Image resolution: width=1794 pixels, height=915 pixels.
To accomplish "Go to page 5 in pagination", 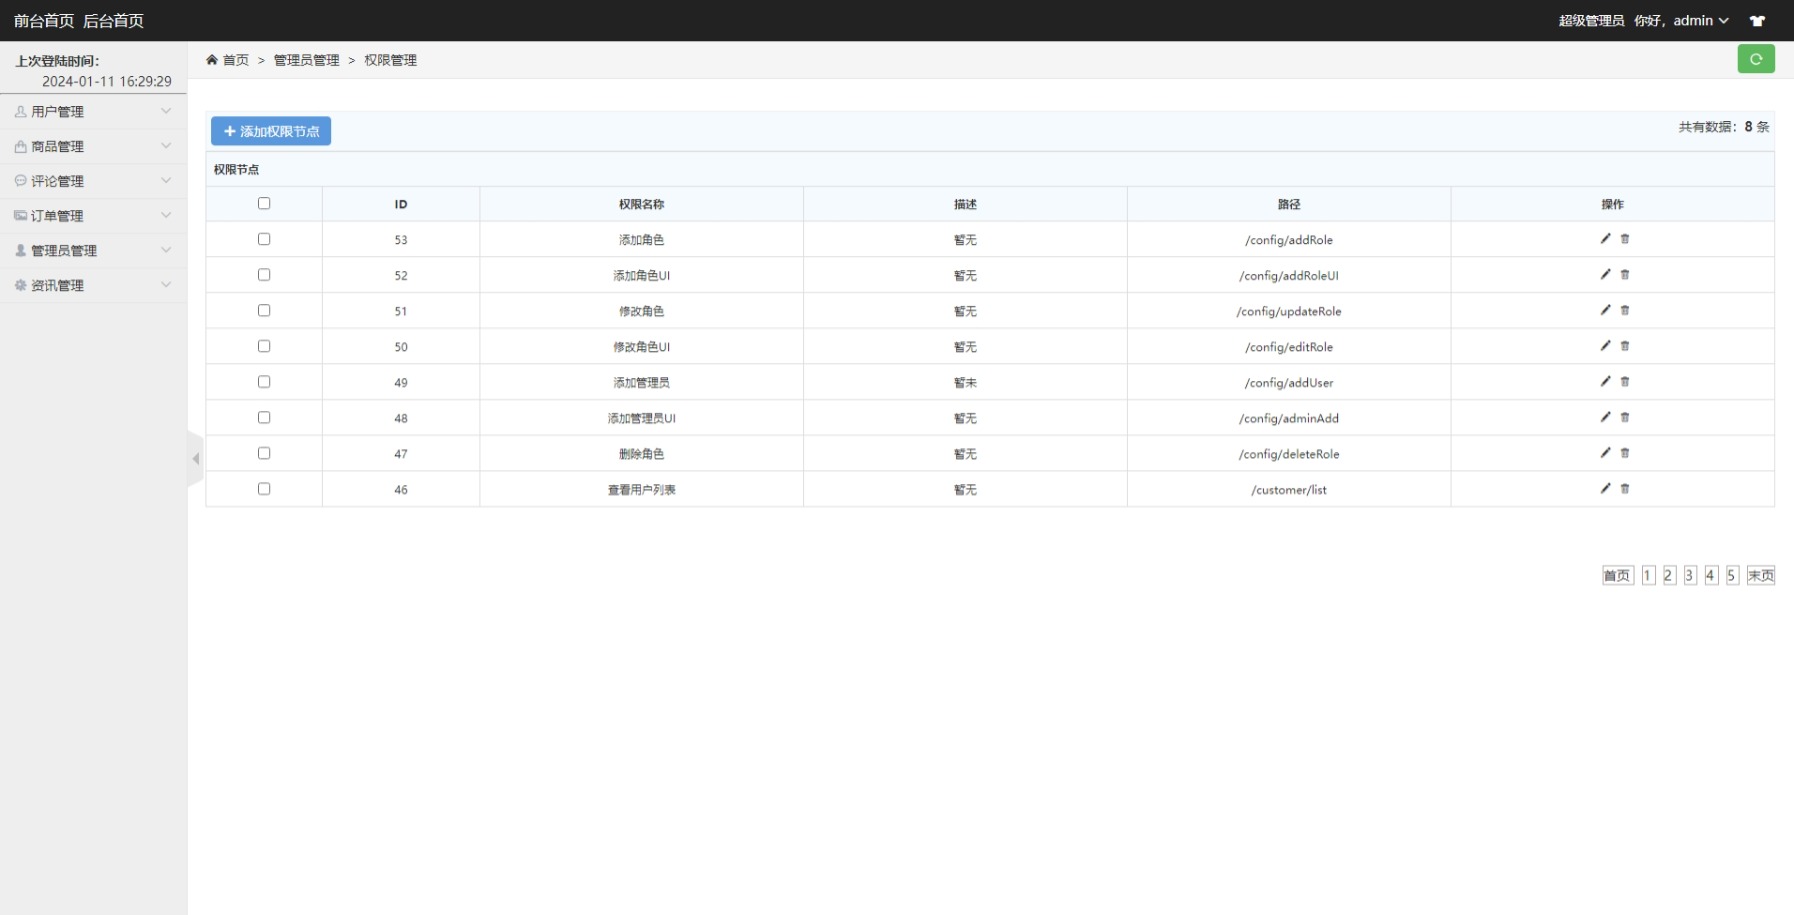I will [1732, 575].
